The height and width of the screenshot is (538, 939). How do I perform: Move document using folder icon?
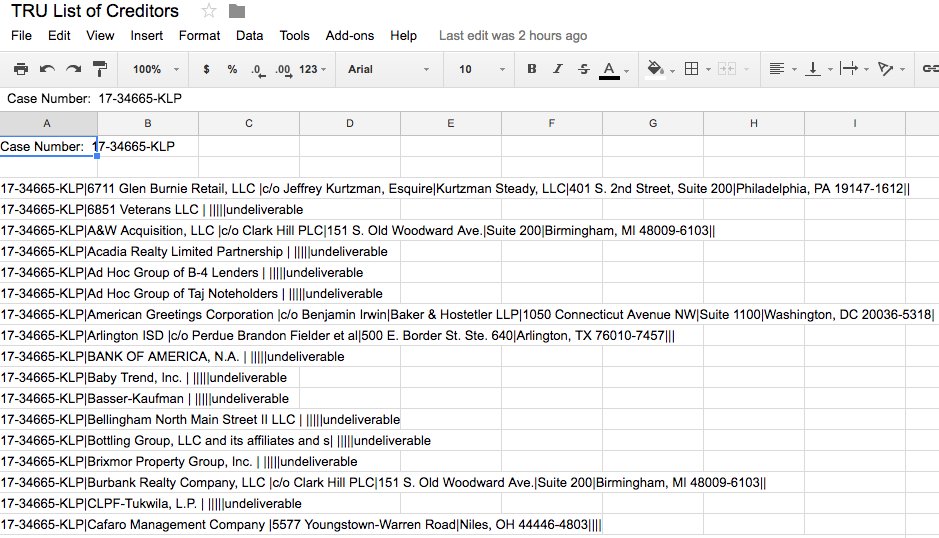pos(237,11)
